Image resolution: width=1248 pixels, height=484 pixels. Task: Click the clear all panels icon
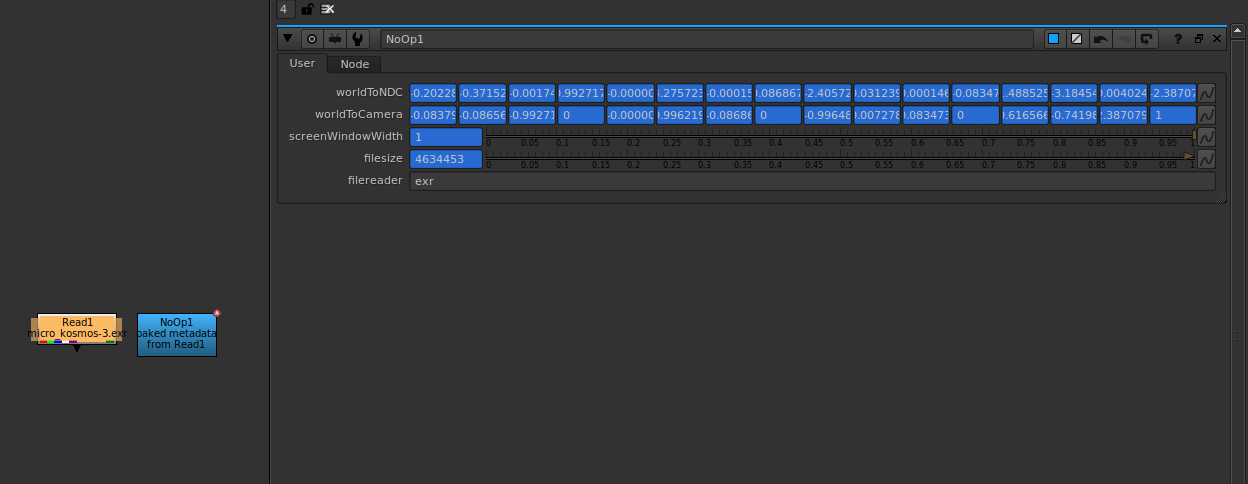[327, 9]
